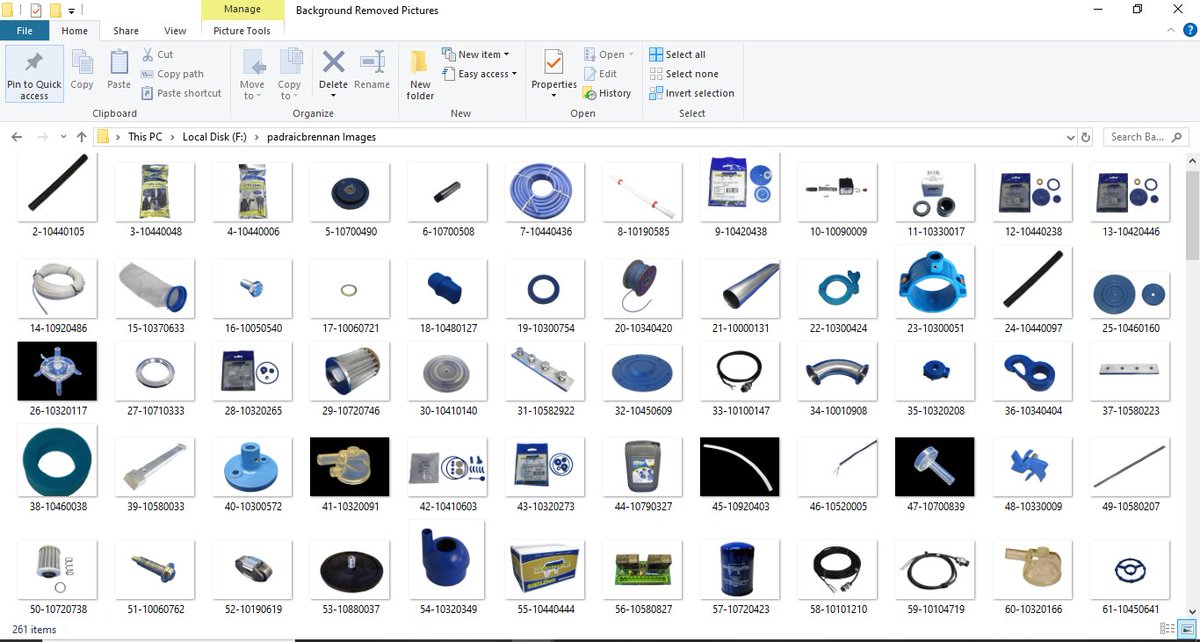
Task: Click Invert selection
Action: pos(691,93)
